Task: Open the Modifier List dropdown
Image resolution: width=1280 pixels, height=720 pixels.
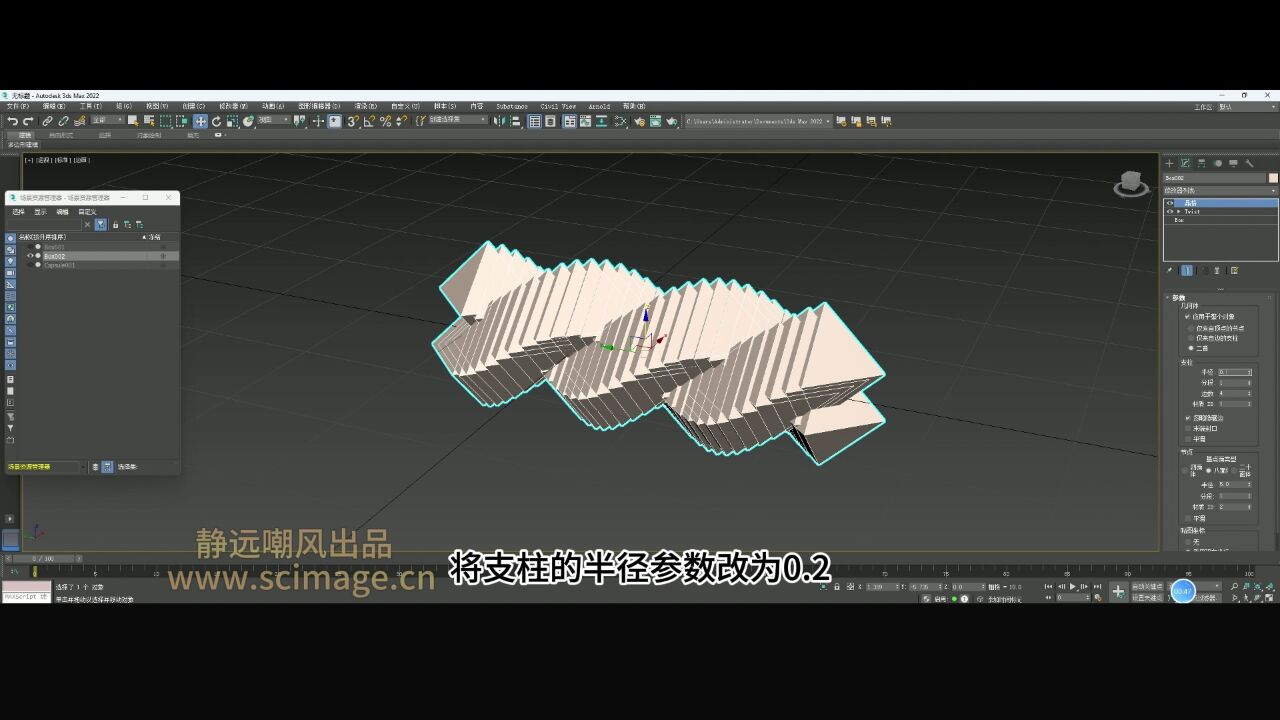Action: tap(1220, 191)
